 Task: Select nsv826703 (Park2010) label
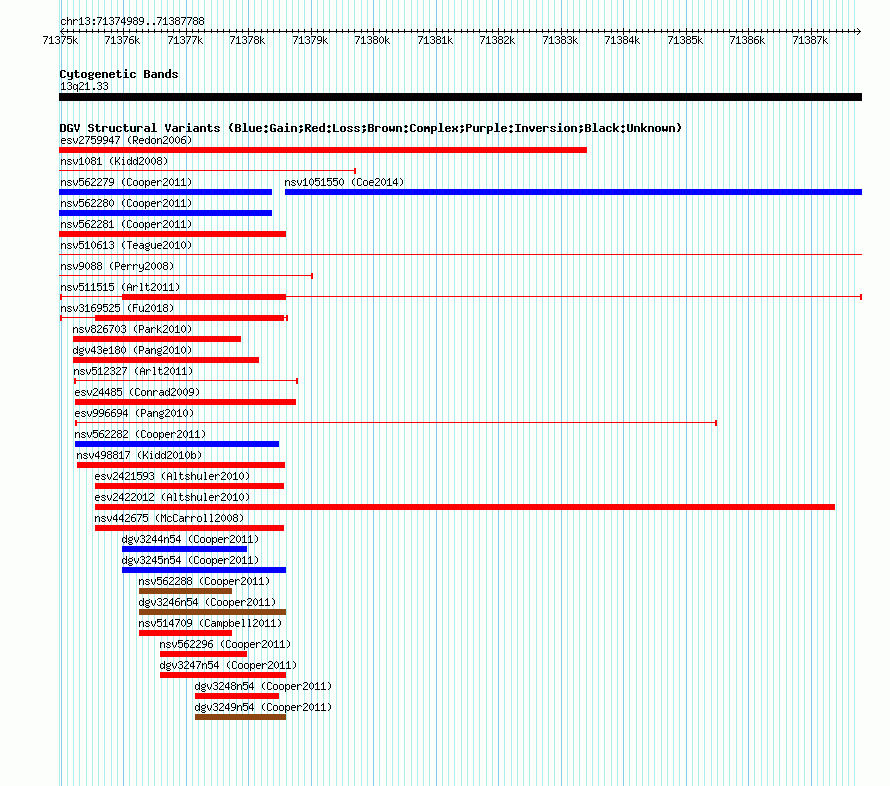(132, 329)
